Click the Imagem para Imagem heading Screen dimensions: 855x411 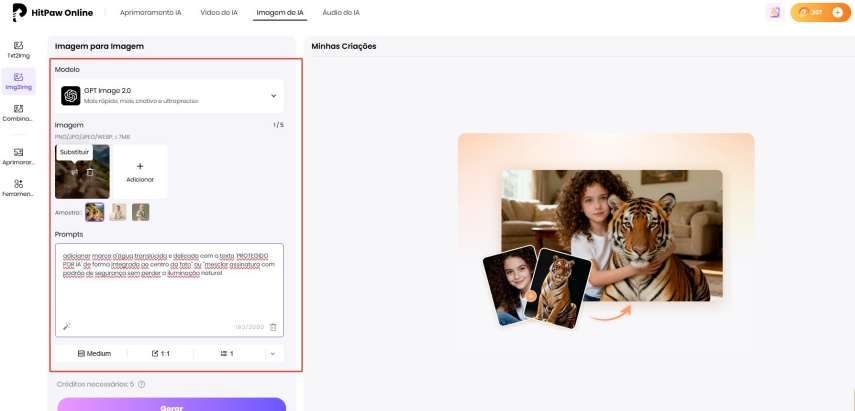tap(99, 46)
